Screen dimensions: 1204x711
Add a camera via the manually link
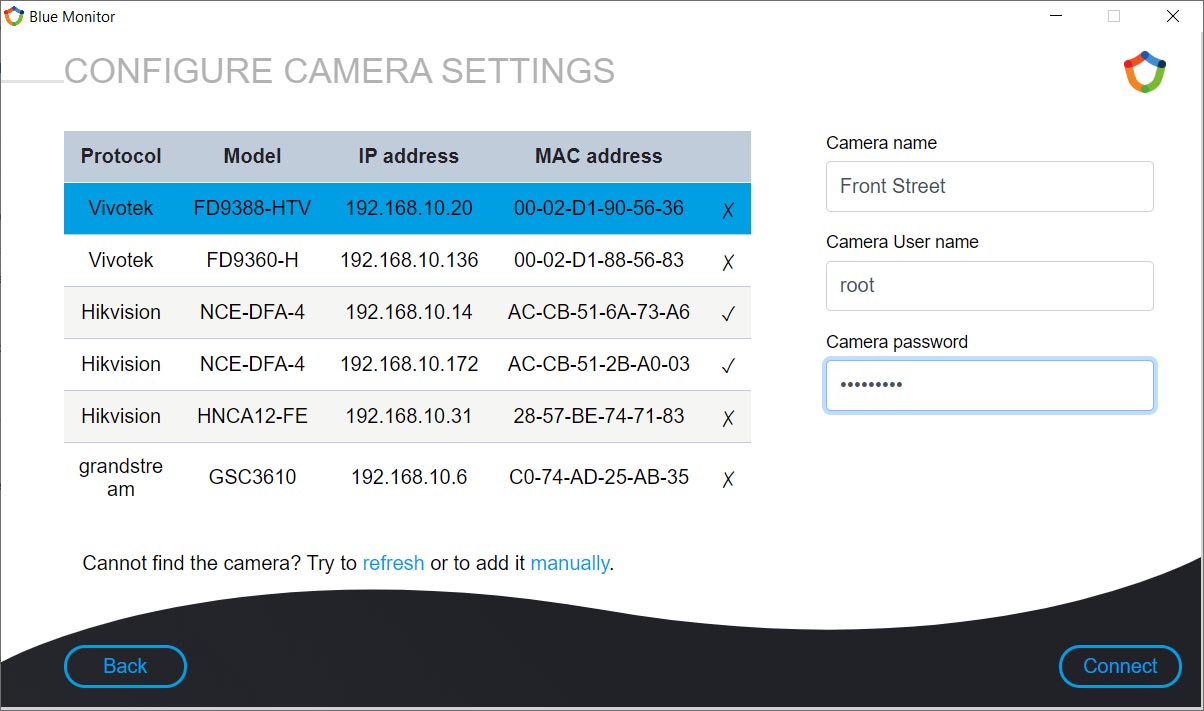pos(569,563)
